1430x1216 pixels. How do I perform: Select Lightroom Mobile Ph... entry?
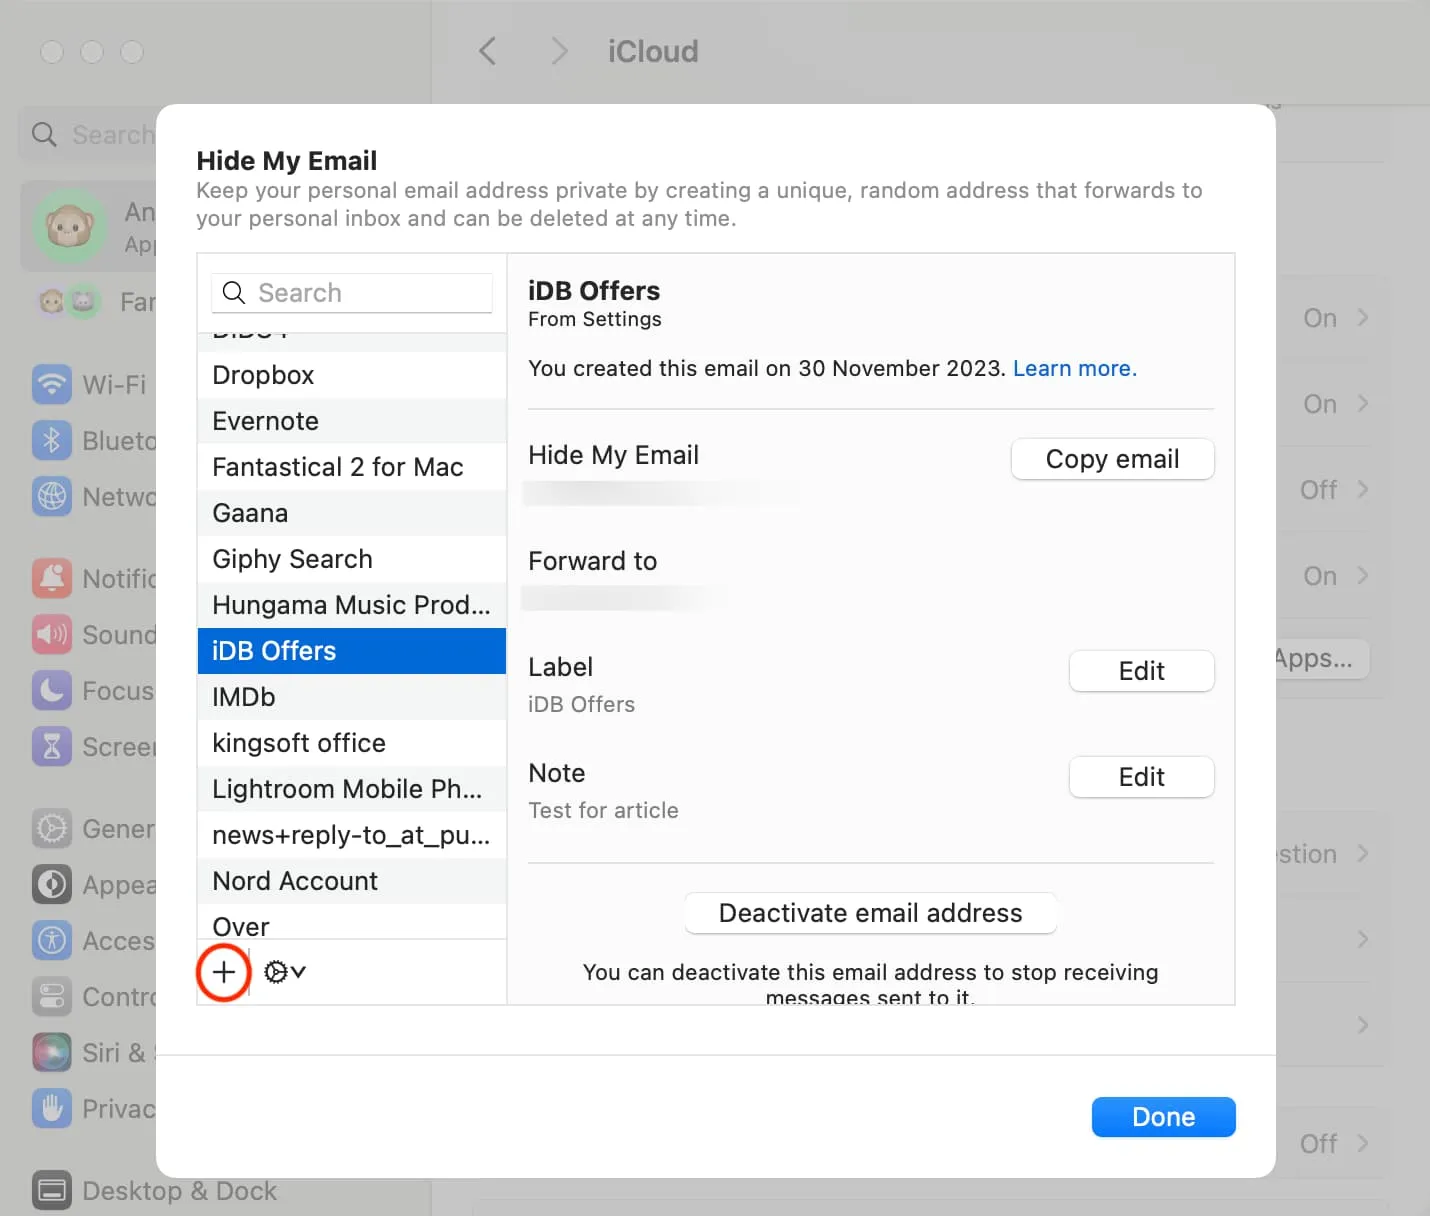coord(352,789)
